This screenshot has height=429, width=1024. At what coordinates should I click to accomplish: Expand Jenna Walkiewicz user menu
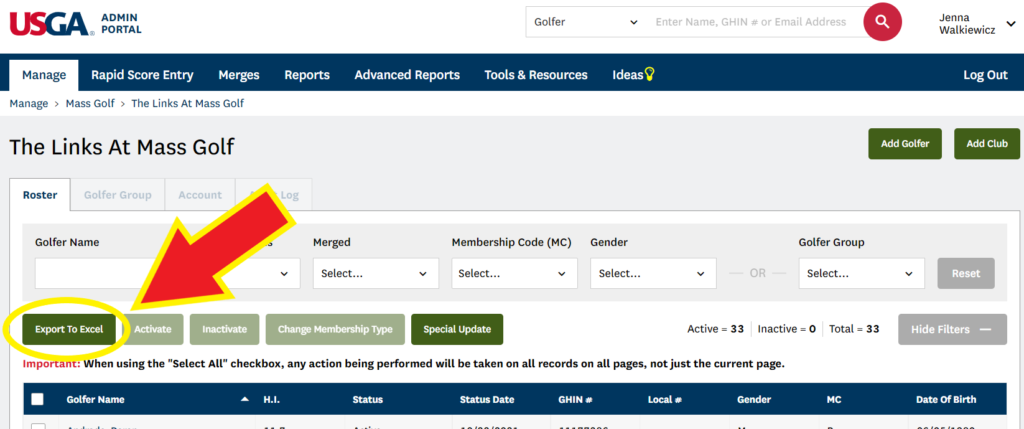pos(976,23)
